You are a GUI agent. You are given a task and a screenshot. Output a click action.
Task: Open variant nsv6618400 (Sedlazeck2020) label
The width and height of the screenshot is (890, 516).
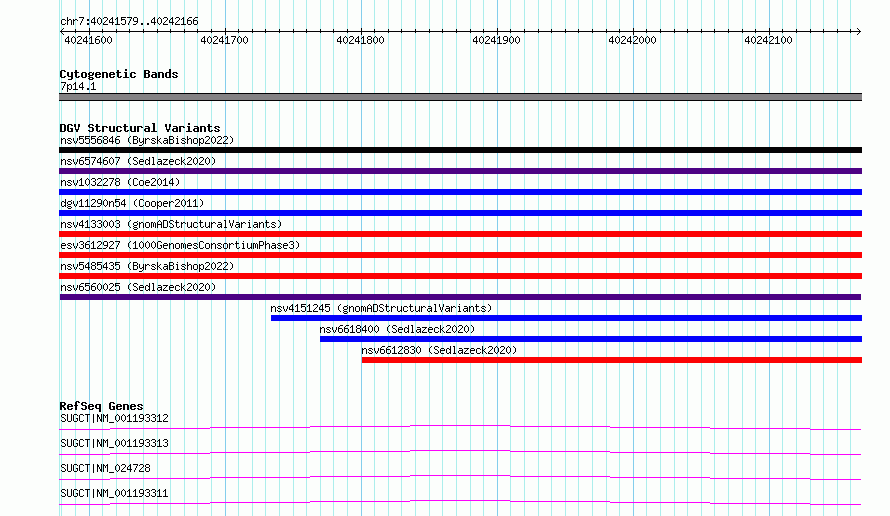(x=397, y=329)
